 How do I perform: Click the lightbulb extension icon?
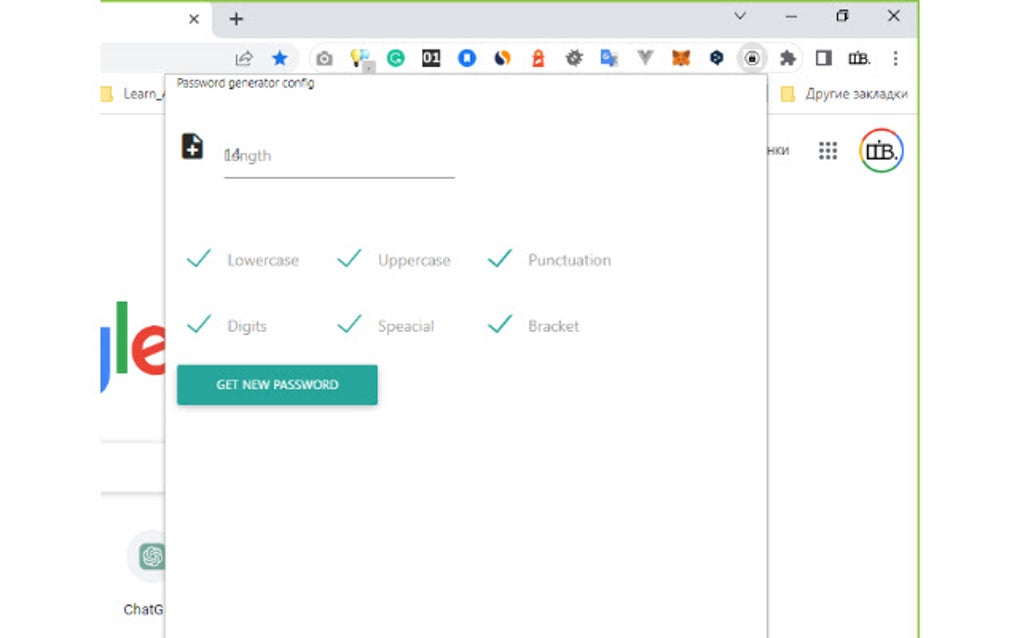[360, 58]
